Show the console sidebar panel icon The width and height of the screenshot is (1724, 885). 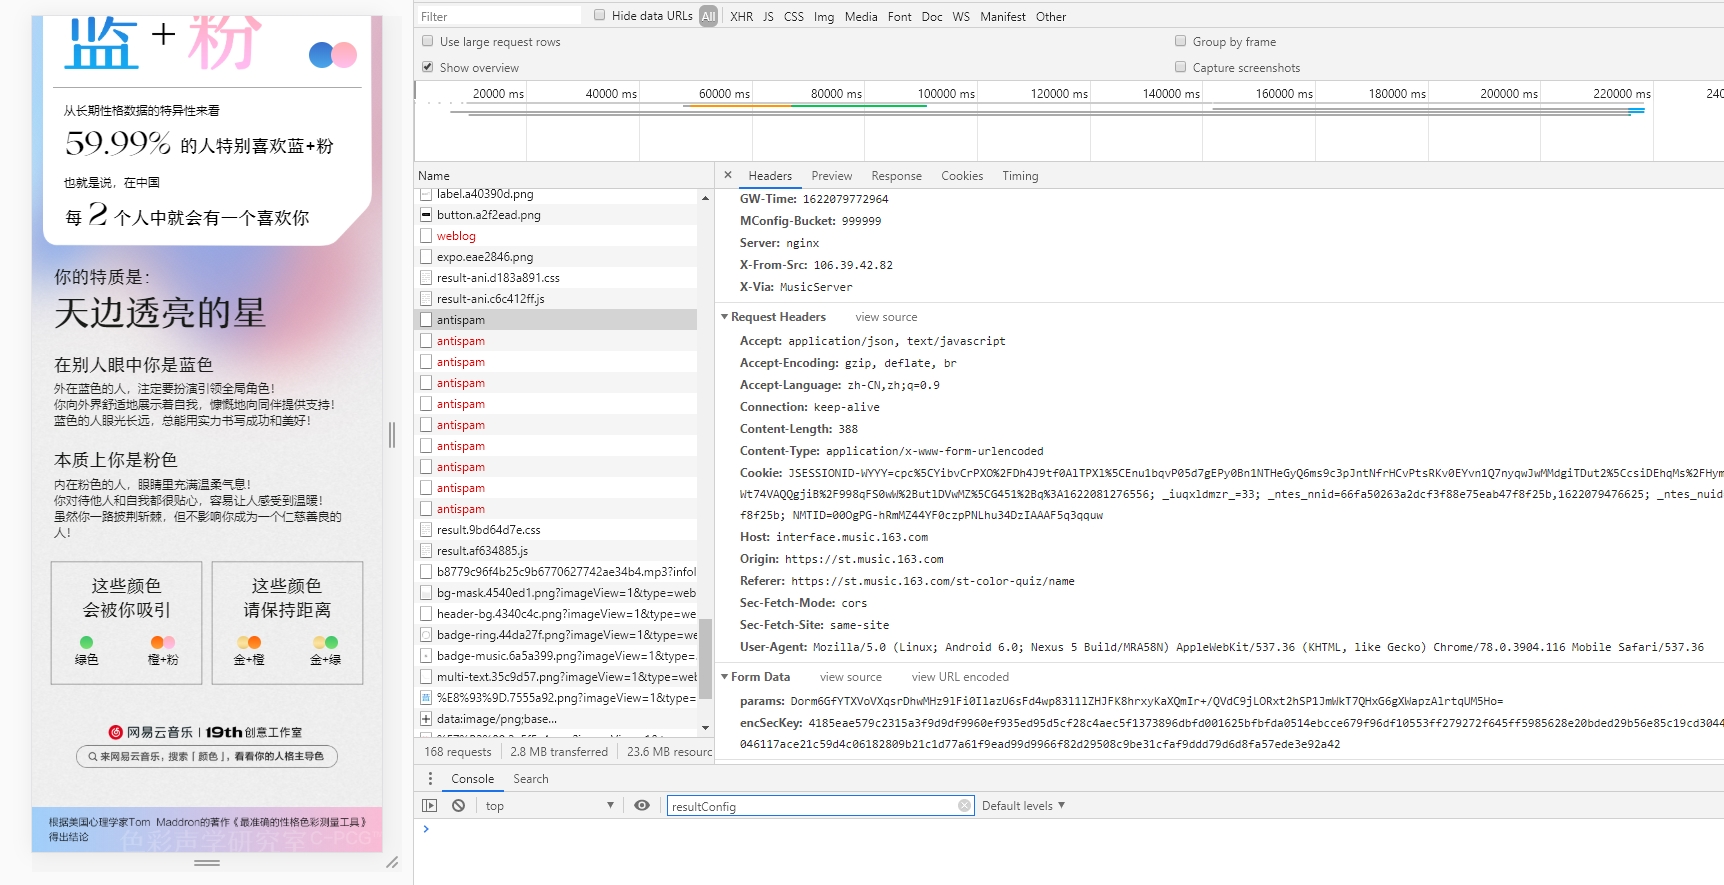430,806
